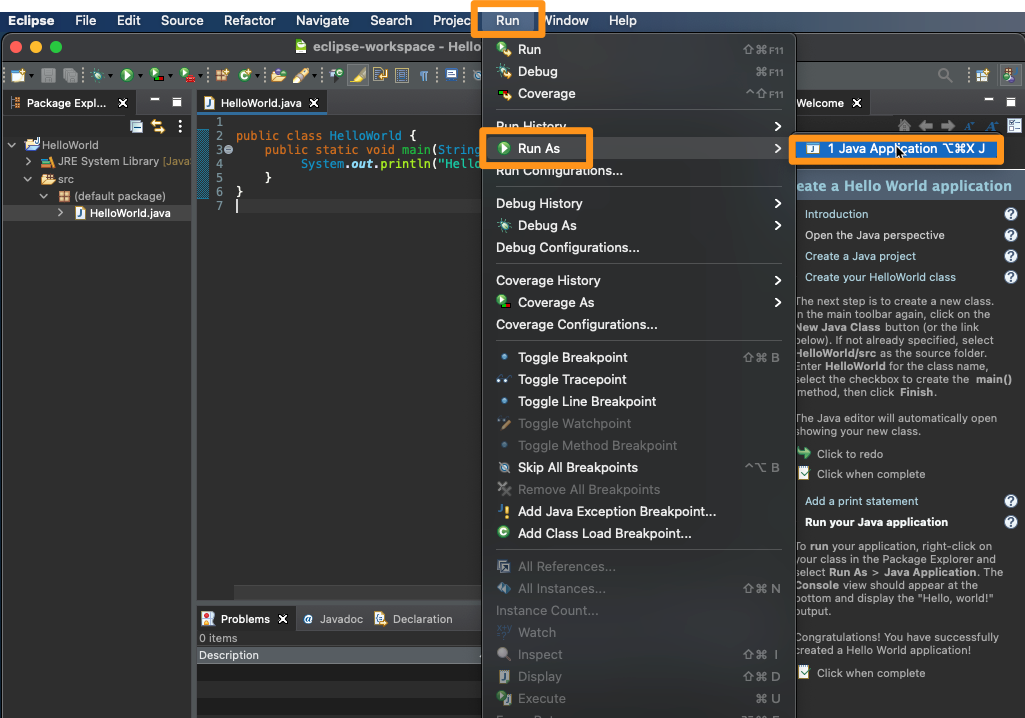
Task: Click the New Java Package toolbar icon
Action: [222, 76]
